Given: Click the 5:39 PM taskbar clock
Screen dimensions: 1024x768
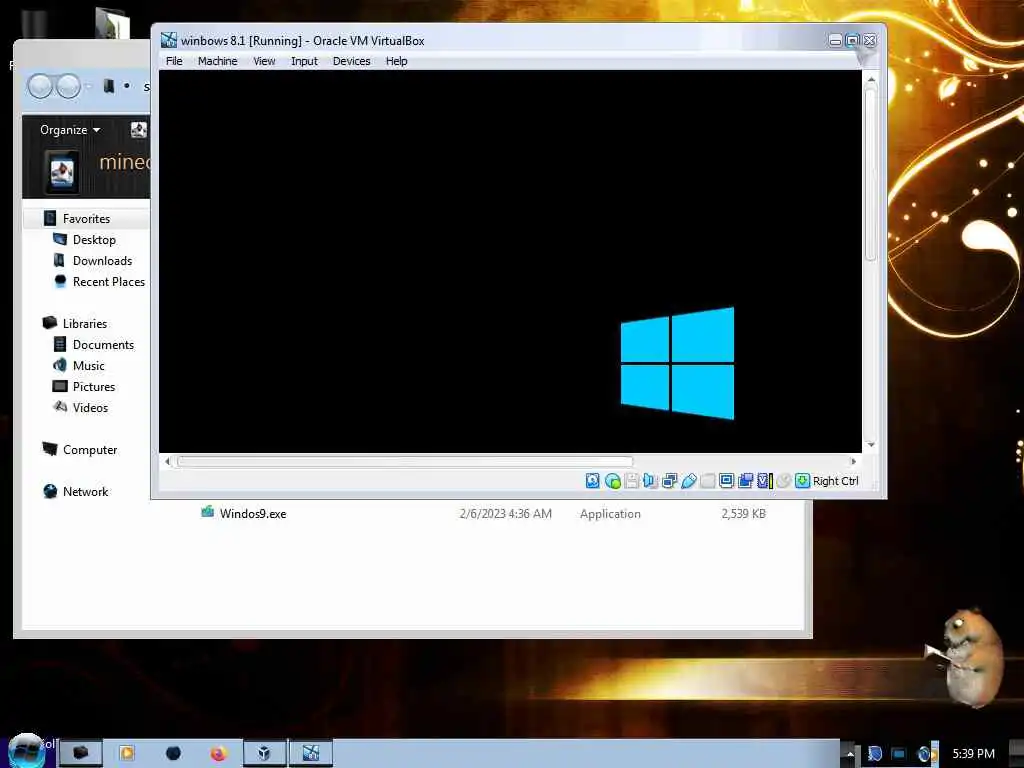Looking at the screenshot, I should coord(973,754).
